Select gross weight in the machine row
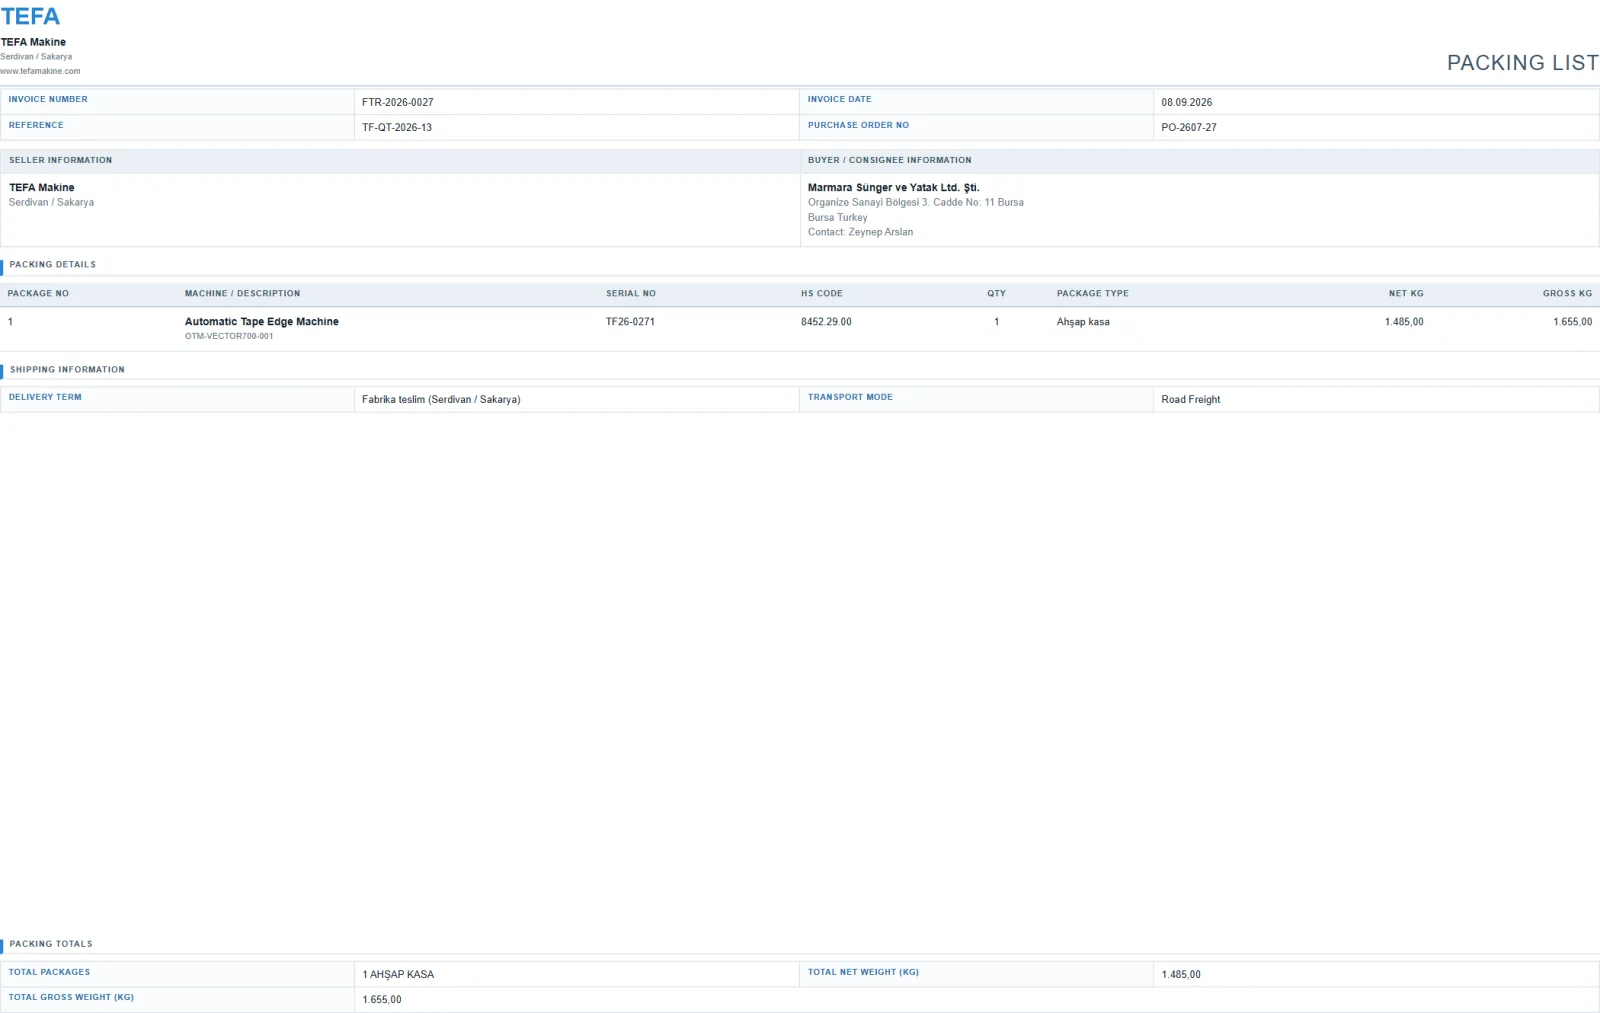The image size is (1600, 1013). [x=1572, y=322]
